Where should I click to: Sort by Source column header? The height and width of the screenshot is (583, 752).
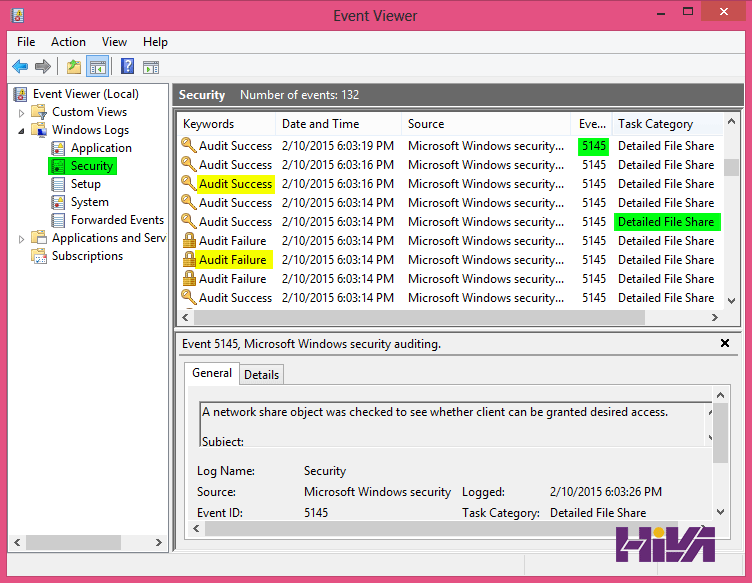(x=486, y=124)
